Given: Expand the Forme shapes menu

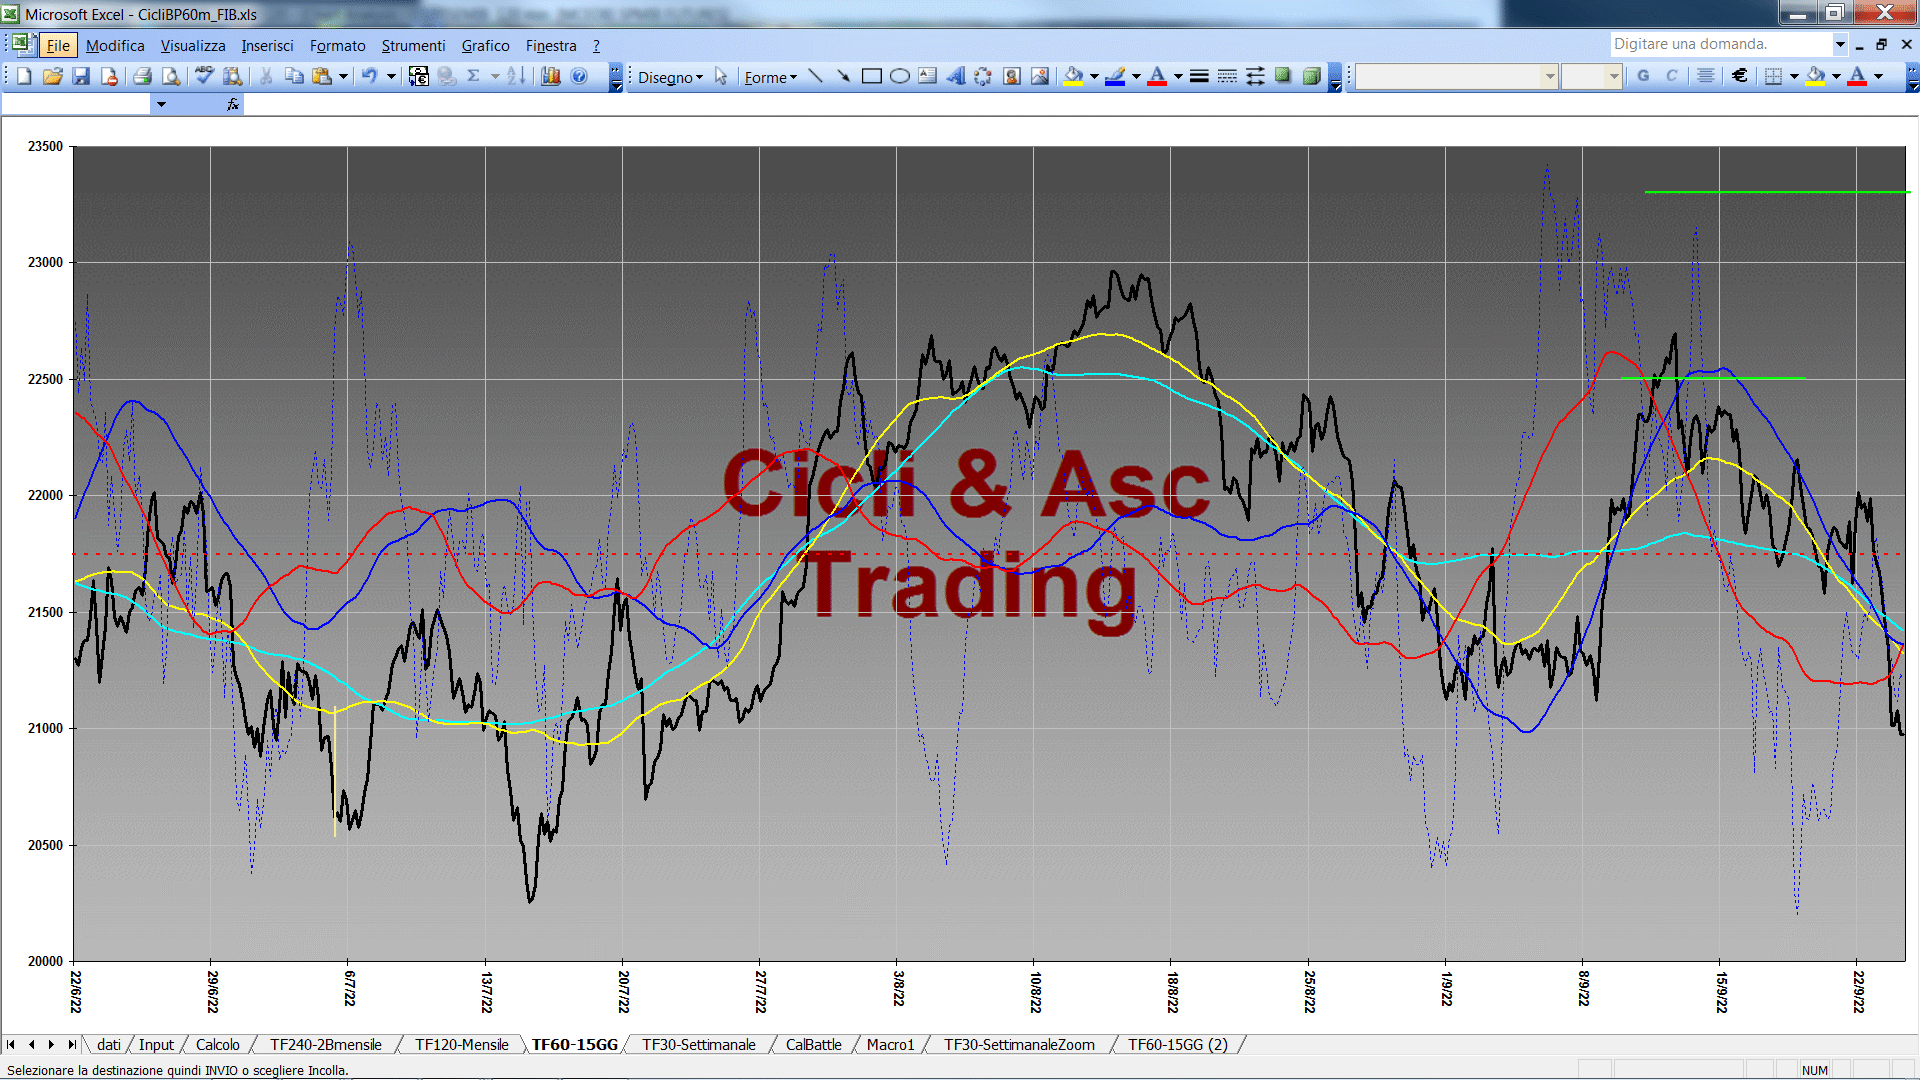Looking at the screenshot, I should (770, 77).
